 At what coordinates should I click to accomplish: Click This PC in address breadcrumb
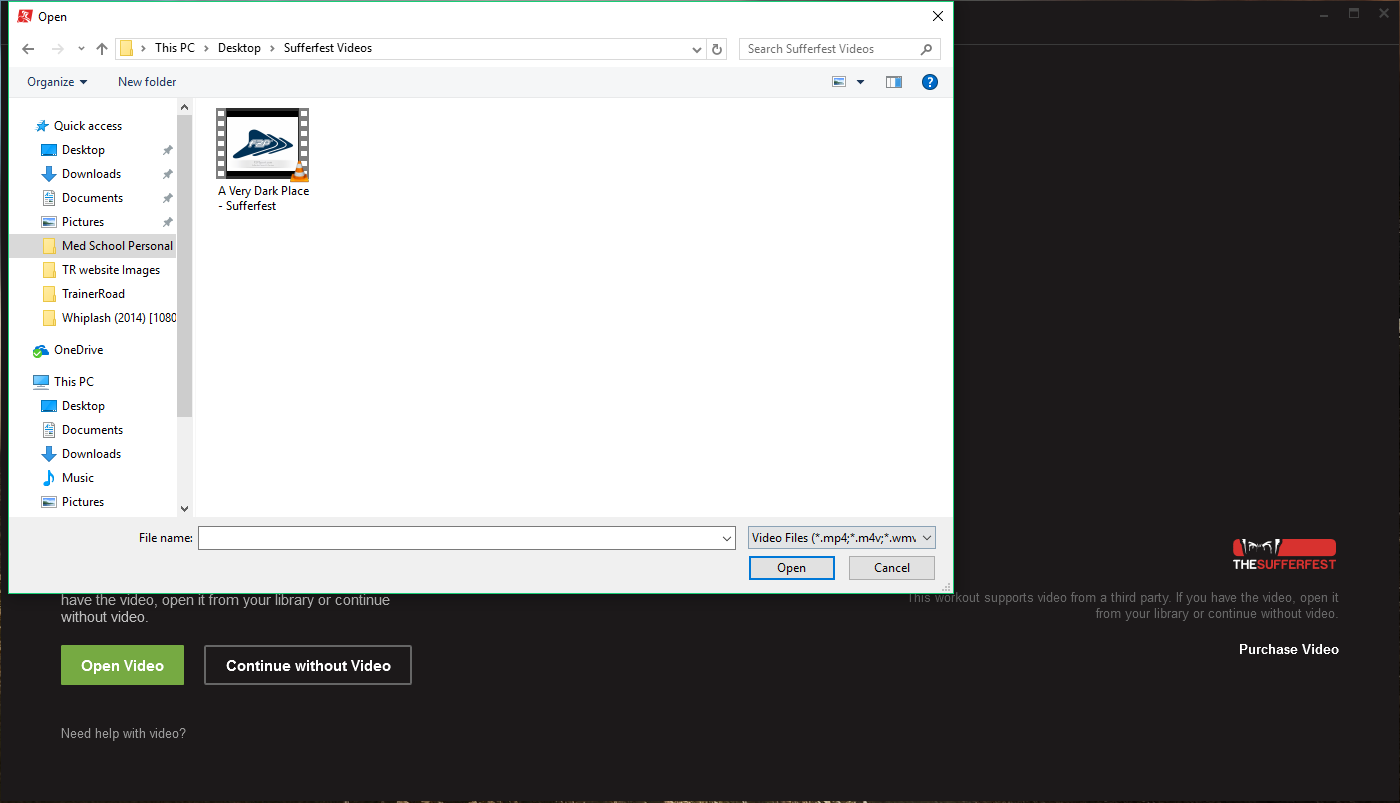pos(175,48)
